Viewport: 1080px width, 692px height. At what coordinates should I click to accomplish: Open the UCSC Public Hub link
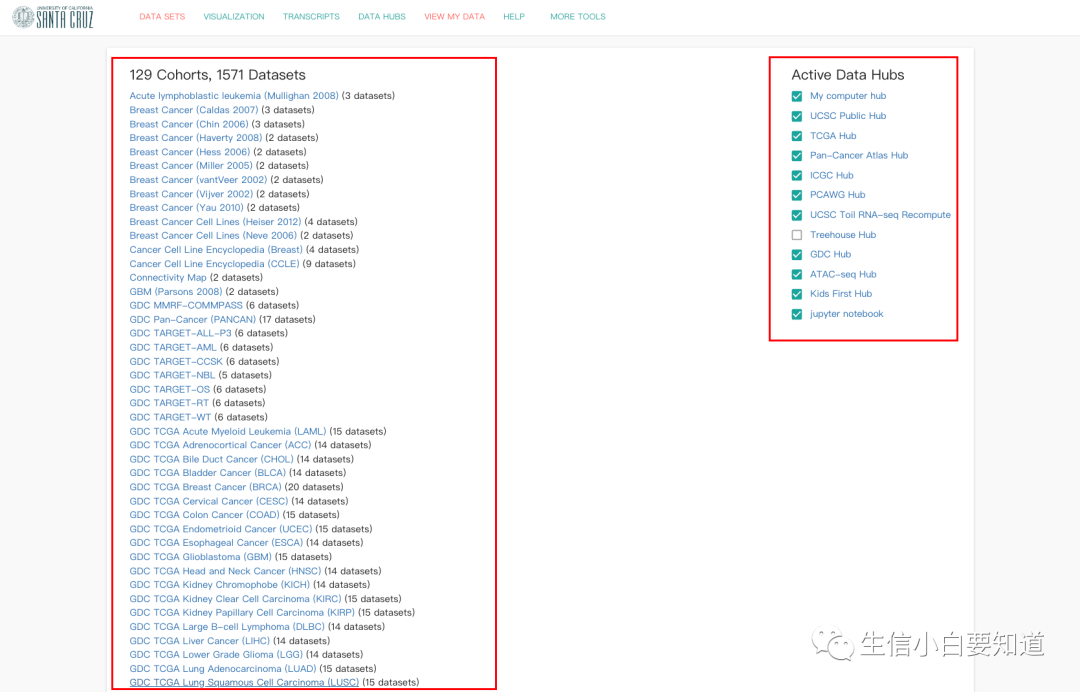pyautogui.click(x=848, y=116)
